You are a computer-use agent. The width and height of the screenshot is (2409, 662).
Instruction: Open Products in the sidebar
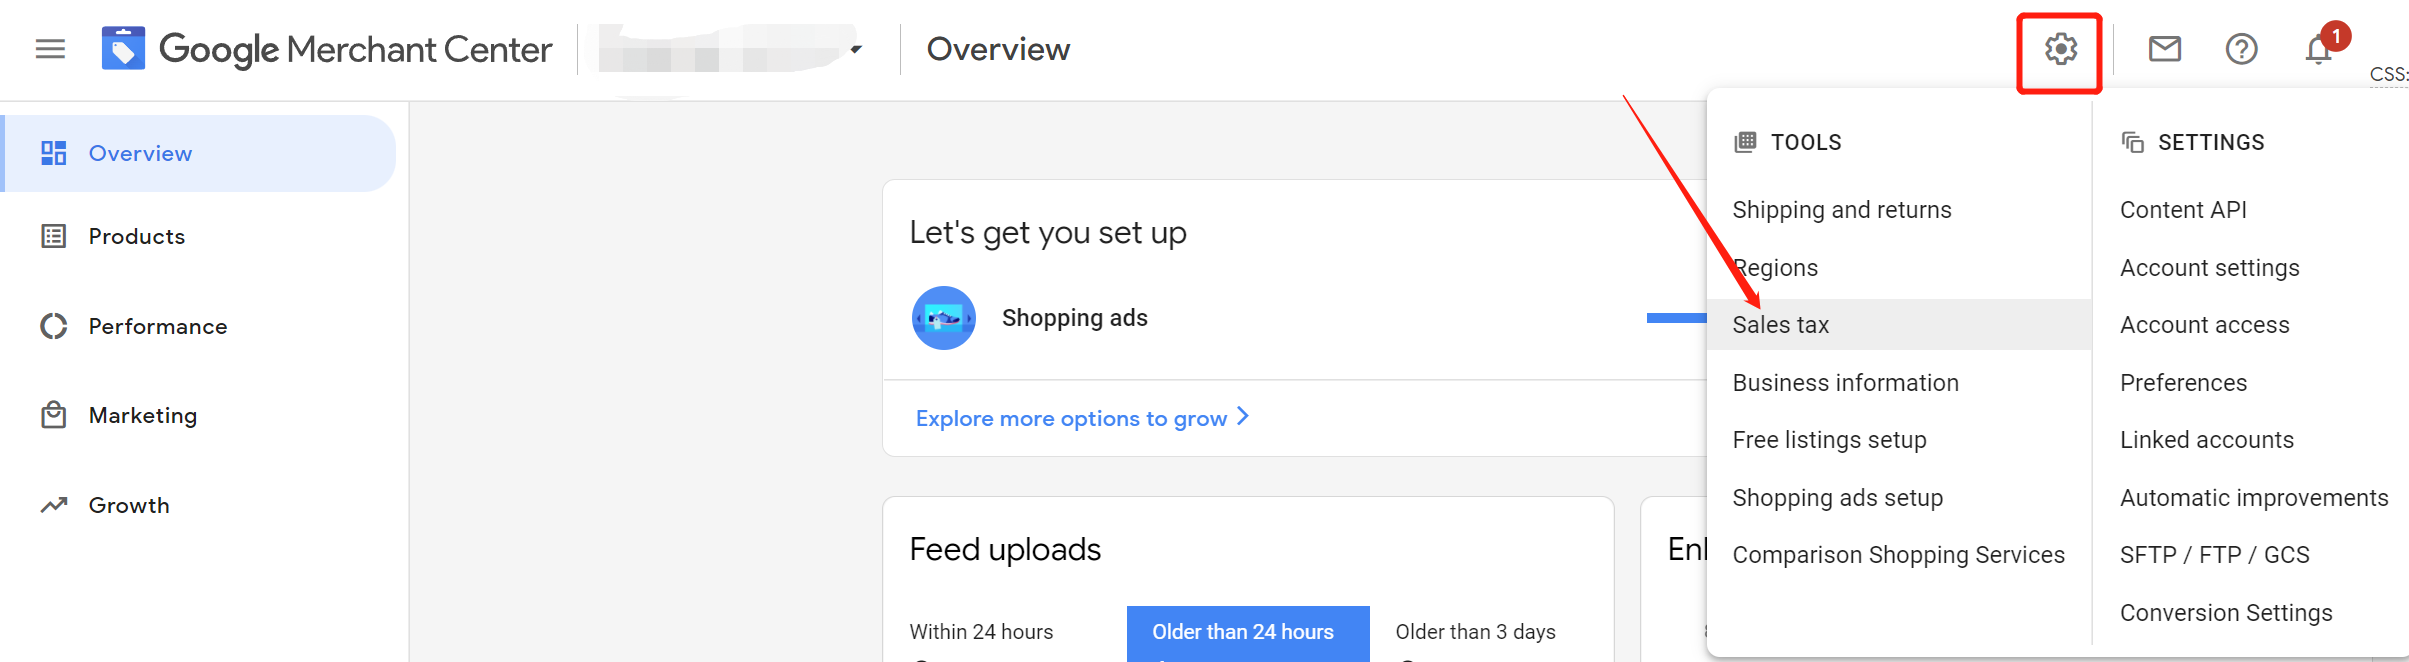point(136,236)
